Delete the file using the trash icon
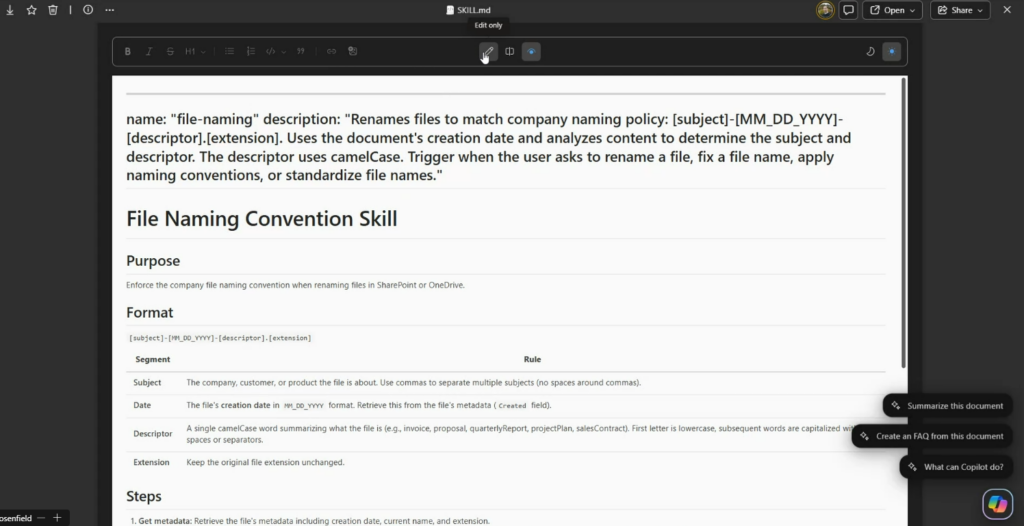Screen dimensions: 1024x526 click(53, 10)
